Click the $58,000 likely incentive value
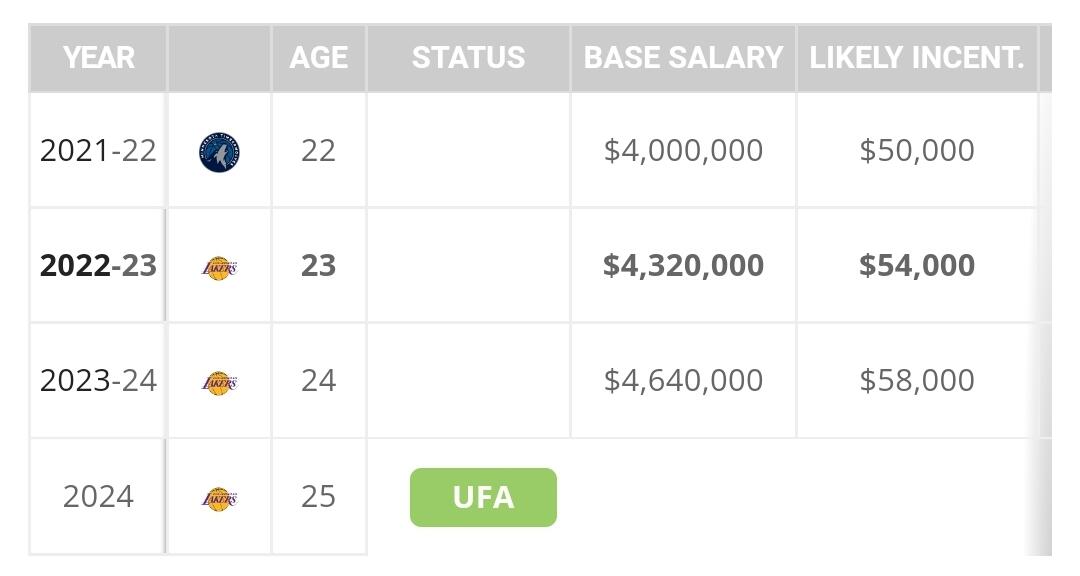Image resolution: width=1080 pixels, height=576 pixels. [917, 381]
